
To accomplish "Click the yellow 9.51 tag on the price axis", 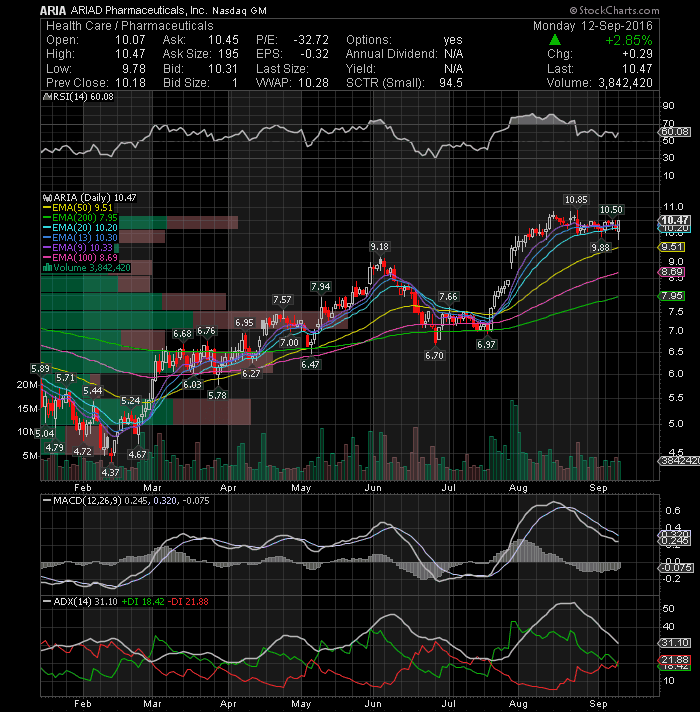I will coord(672,247).
